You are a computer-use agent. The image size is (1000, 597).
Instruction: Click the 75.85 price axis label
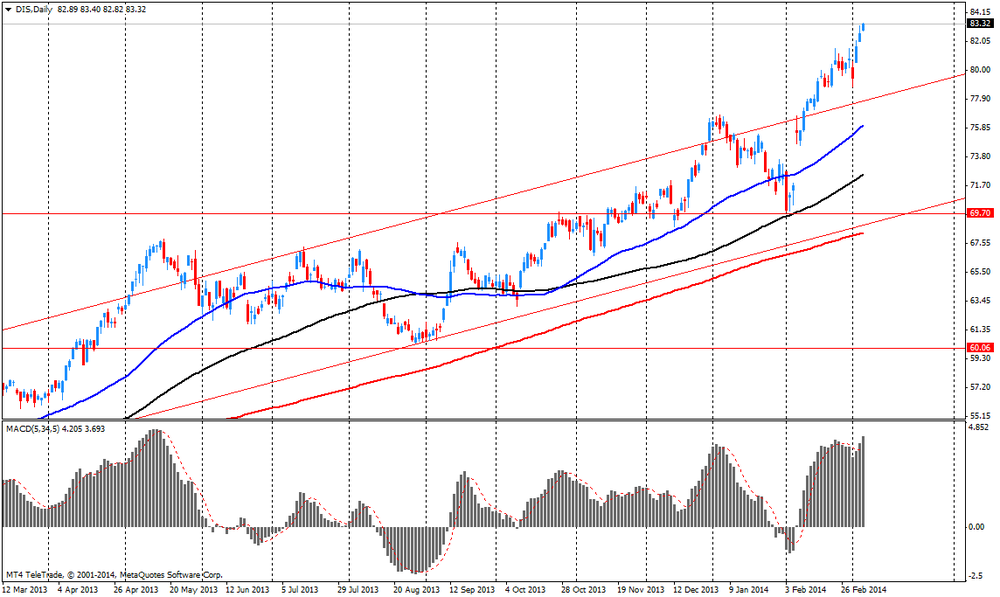click(x=980, y=128)
